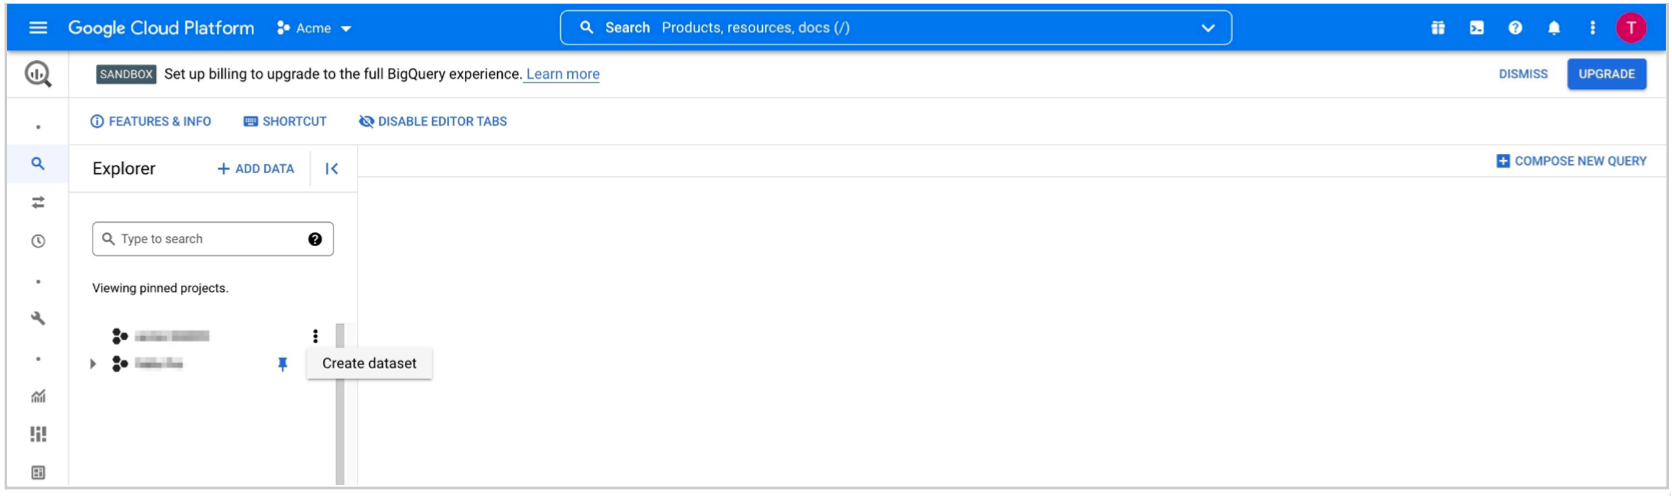Image resolution: width=1672 pixels, height=496 pixels.
Task: Collapse the Explorer panel
Action: click(332, 169)
